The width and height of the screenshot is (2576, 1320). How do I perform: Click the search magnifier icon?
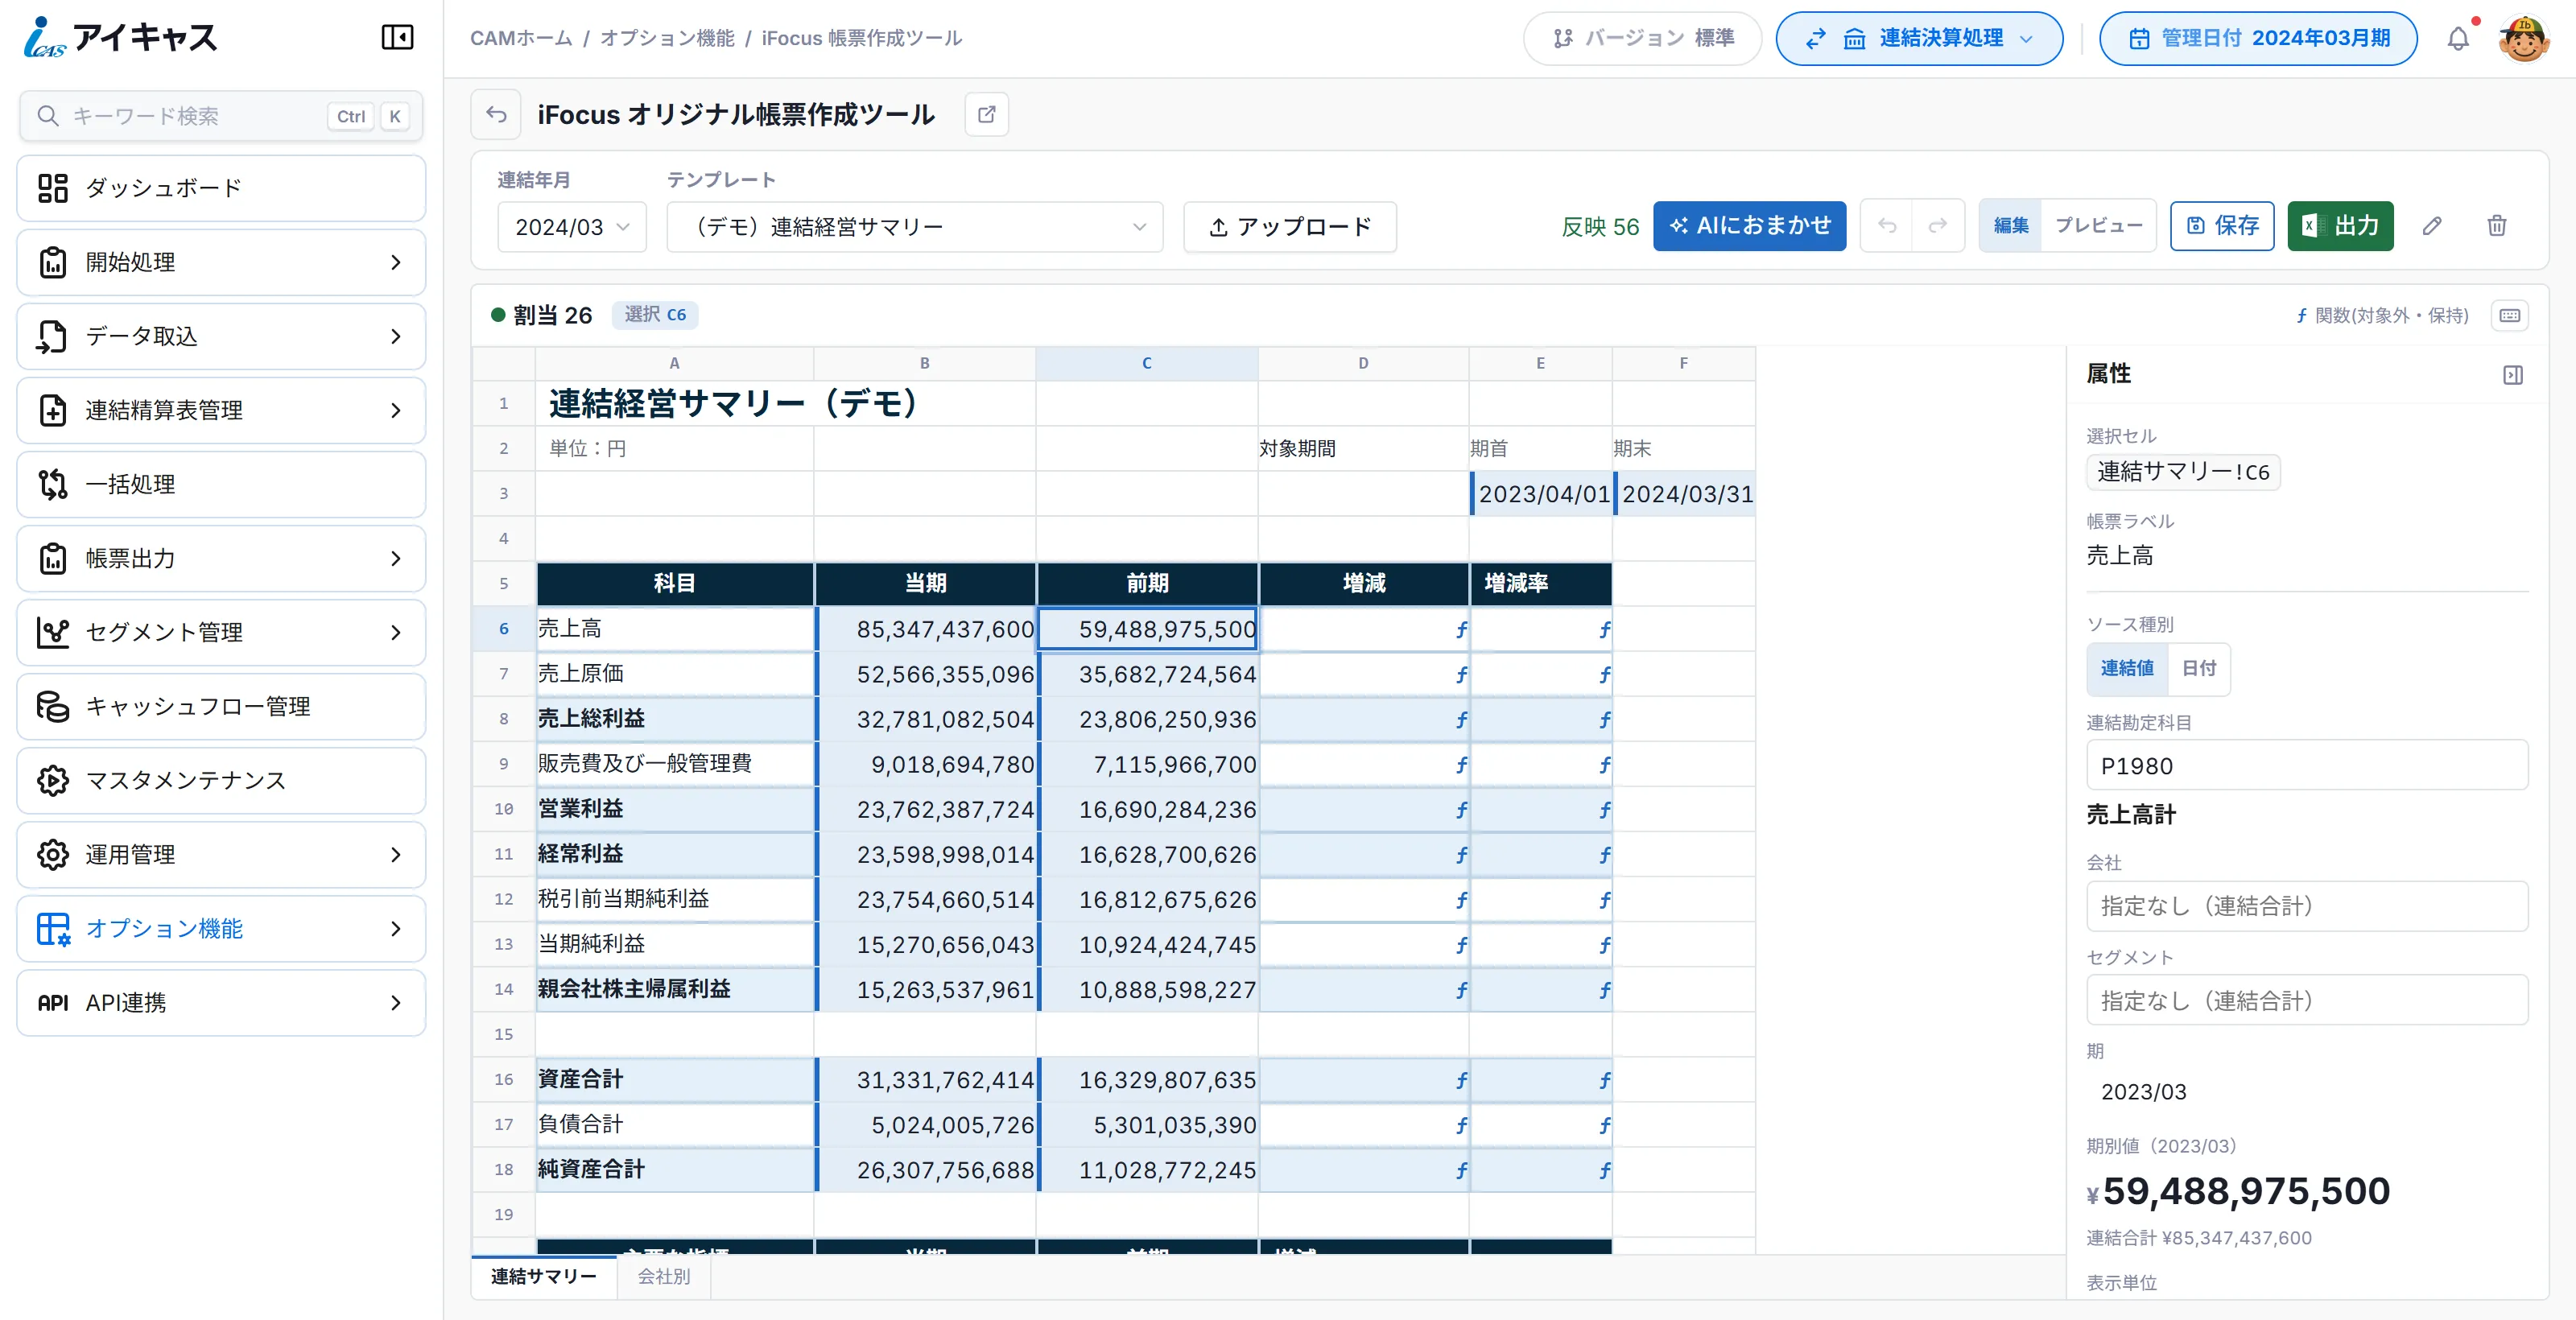[x=47, y=116]
